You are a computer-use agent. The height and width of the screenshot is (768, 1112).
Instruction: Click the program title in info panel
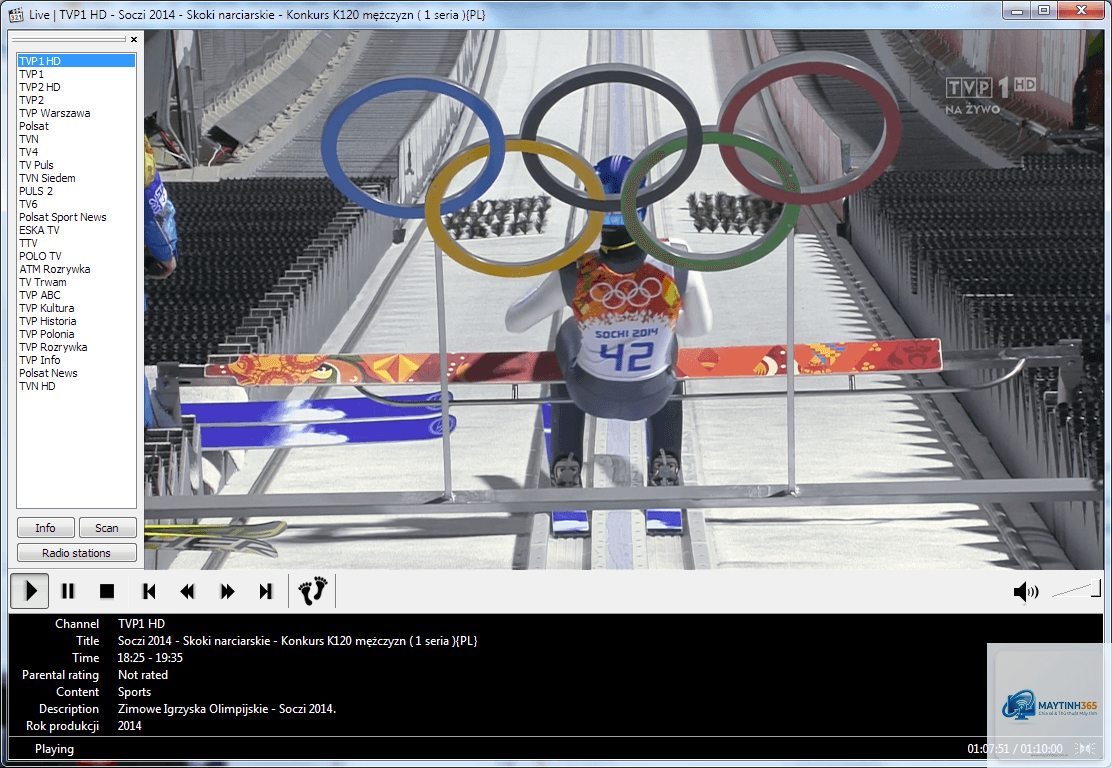tap(297, 641)
